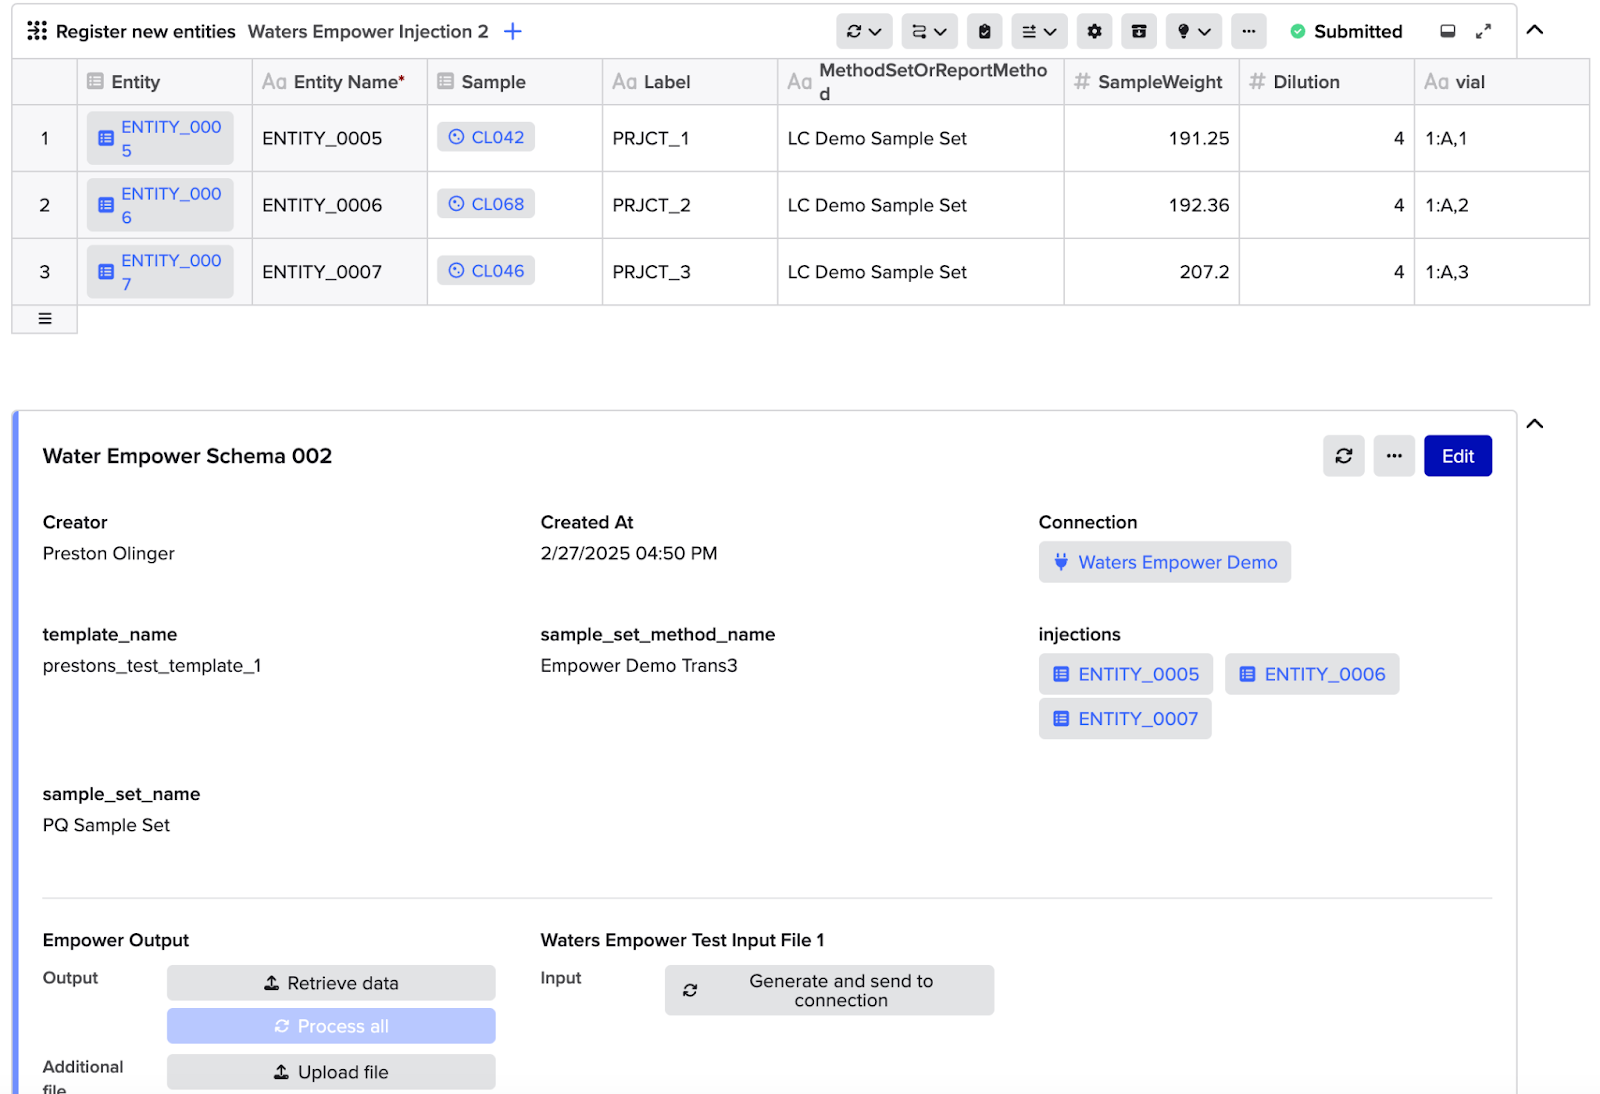Toggle the bottom panel view icon
The width and height of the screenshot is (1600, 1094).
coord(1447,31)
